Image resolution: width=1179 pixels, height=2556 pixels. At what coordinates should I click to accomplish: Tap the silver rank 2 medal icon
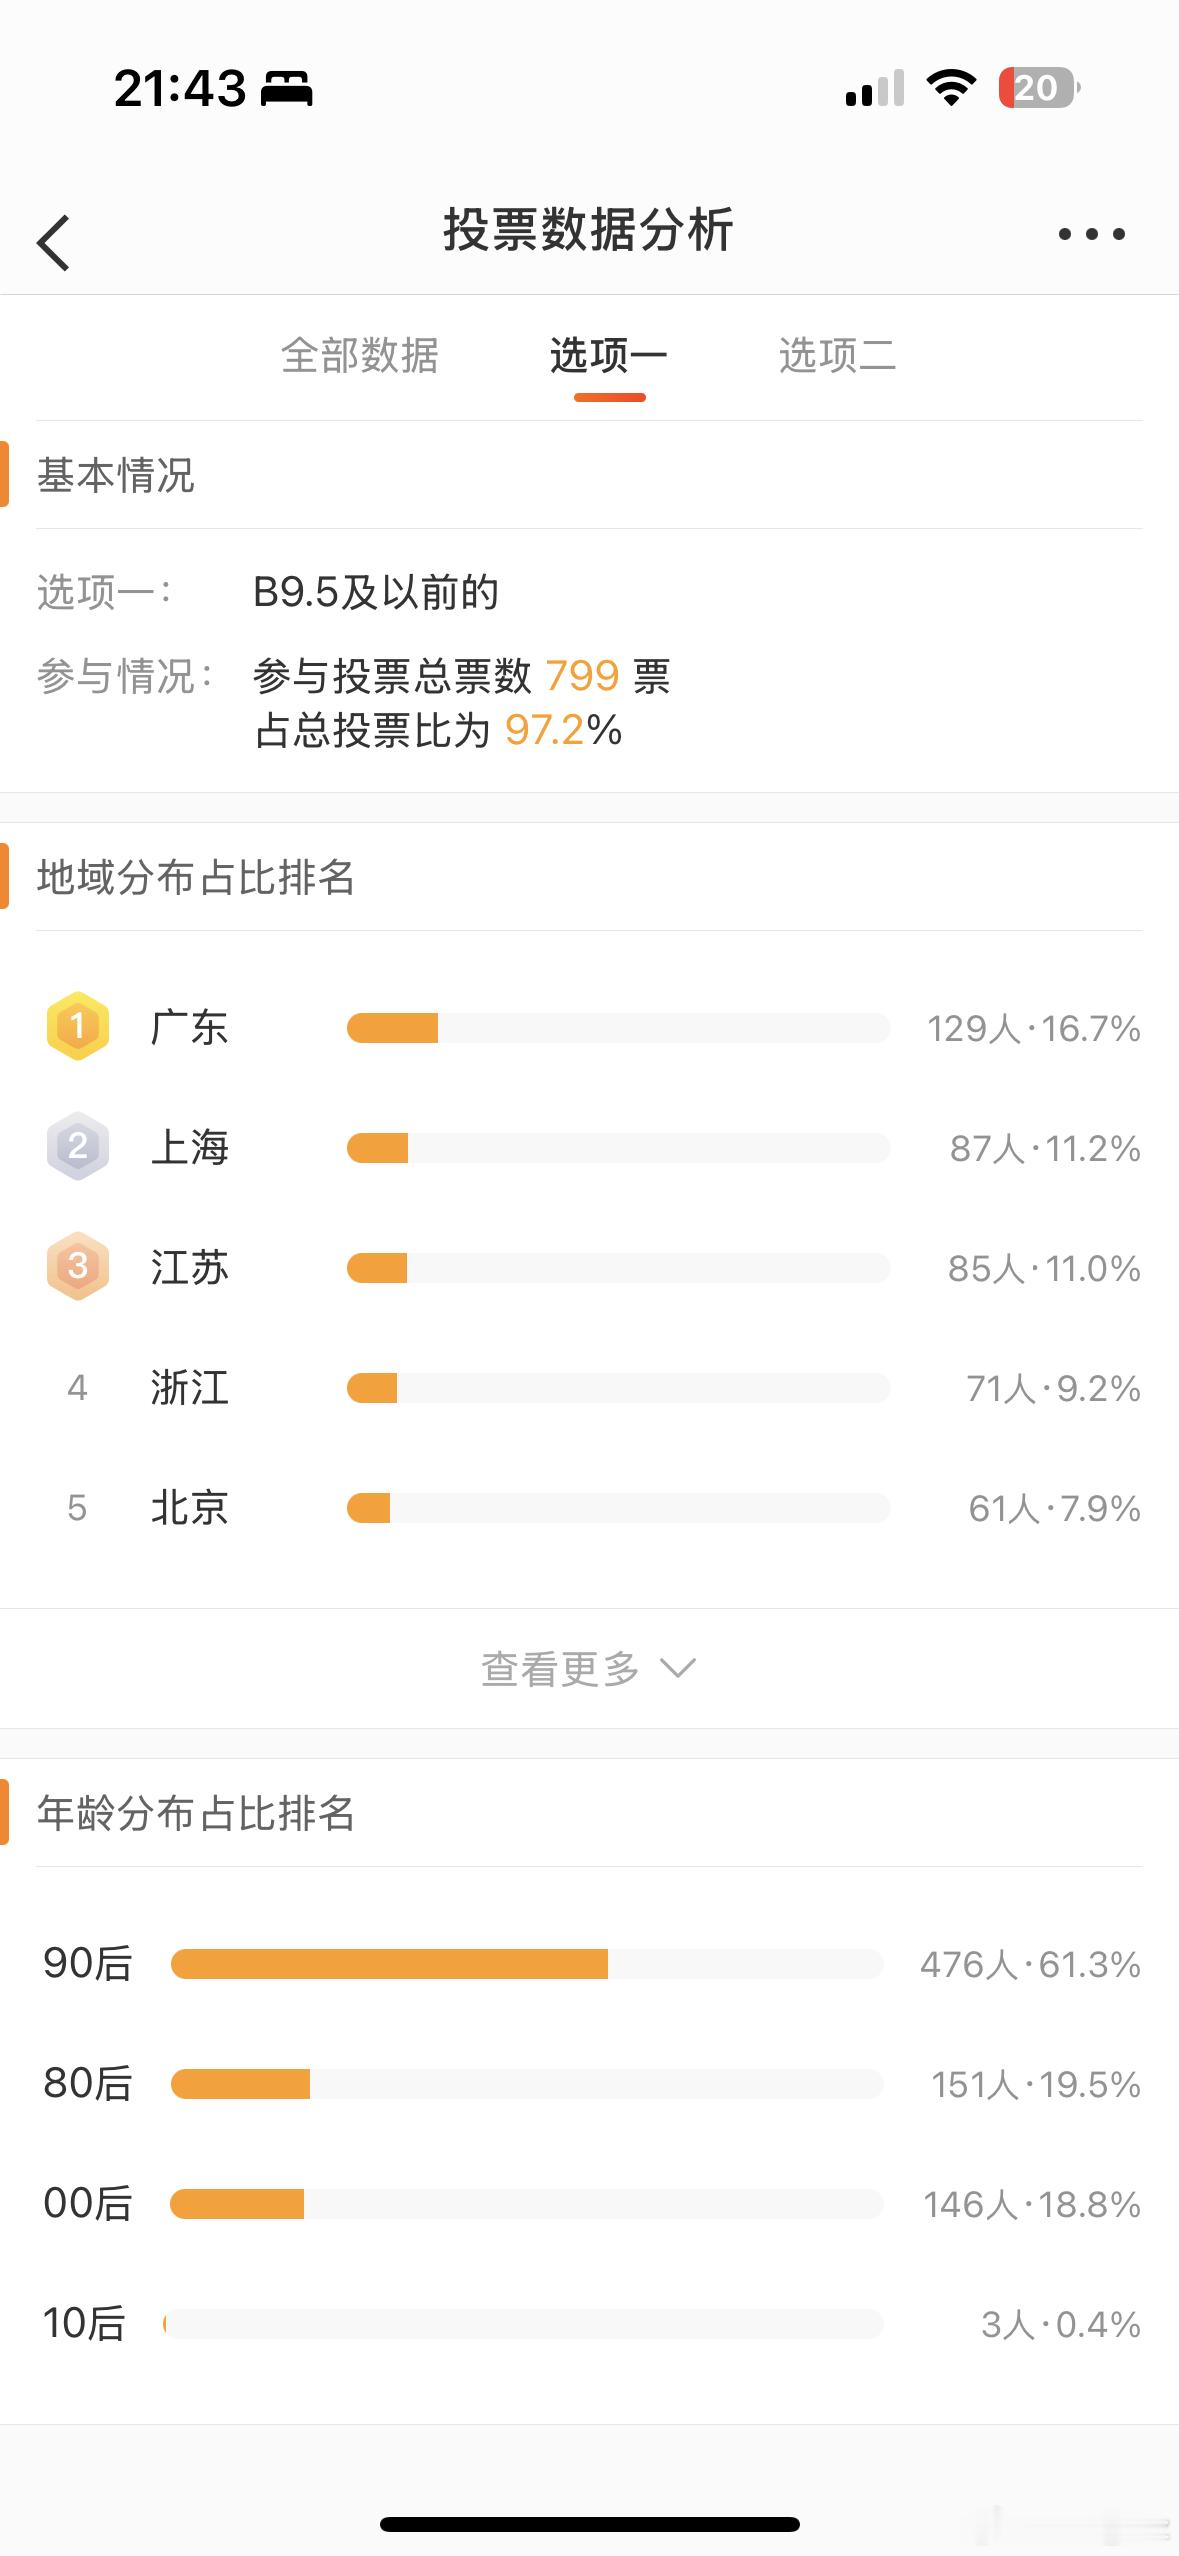click(78, 1146)
